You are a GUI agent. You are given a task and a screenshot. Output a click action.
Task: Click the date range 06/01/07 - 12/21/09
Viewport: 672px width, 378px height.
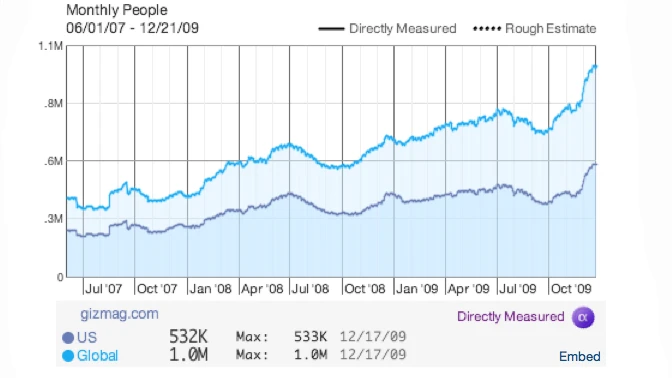pyautogui.click(x=132, y=28)
